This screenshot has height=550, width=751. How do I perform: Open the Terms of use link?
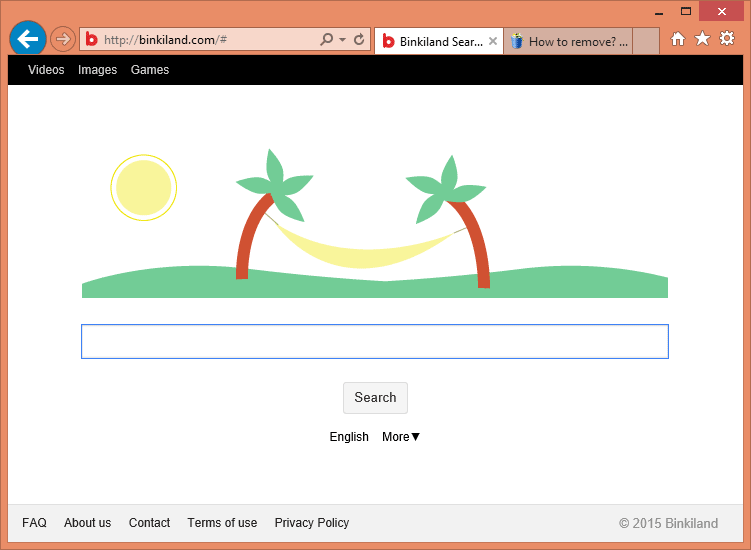point(222,523)
